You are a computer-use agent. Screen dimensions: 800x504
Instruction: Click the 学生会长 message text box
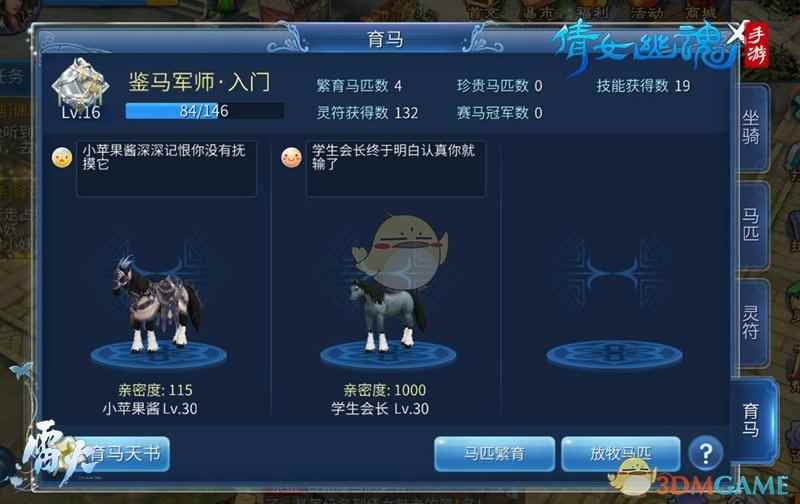395,169
